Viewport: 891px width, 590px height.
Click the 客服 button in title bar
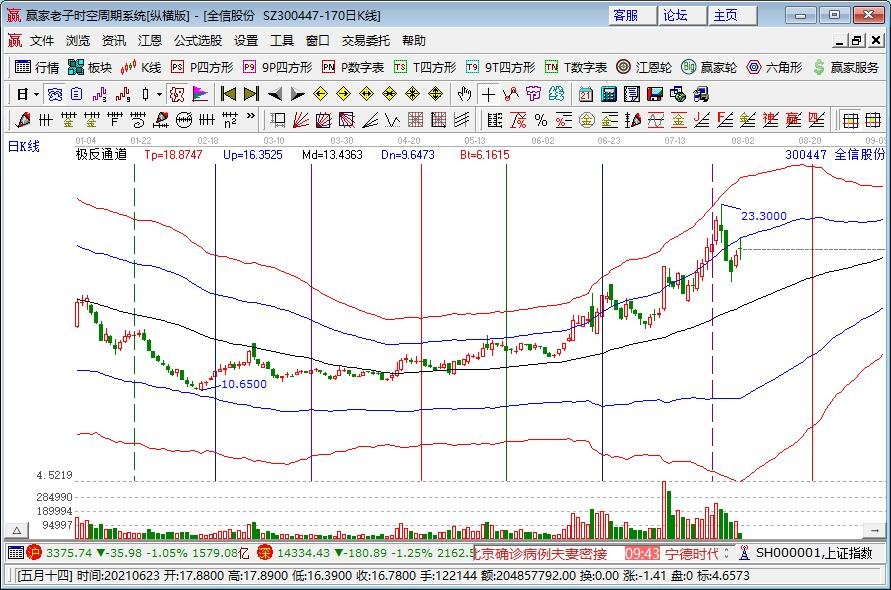(626, 15)
